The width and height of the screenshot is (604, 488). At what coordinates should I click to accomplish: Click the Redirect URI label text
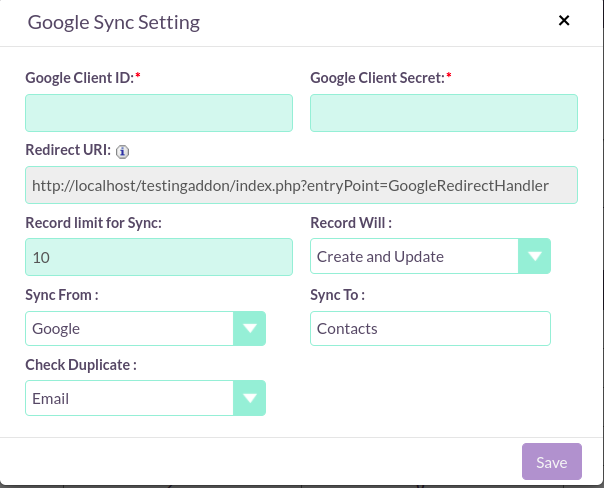pyautogui.click(x=68, y=150)
